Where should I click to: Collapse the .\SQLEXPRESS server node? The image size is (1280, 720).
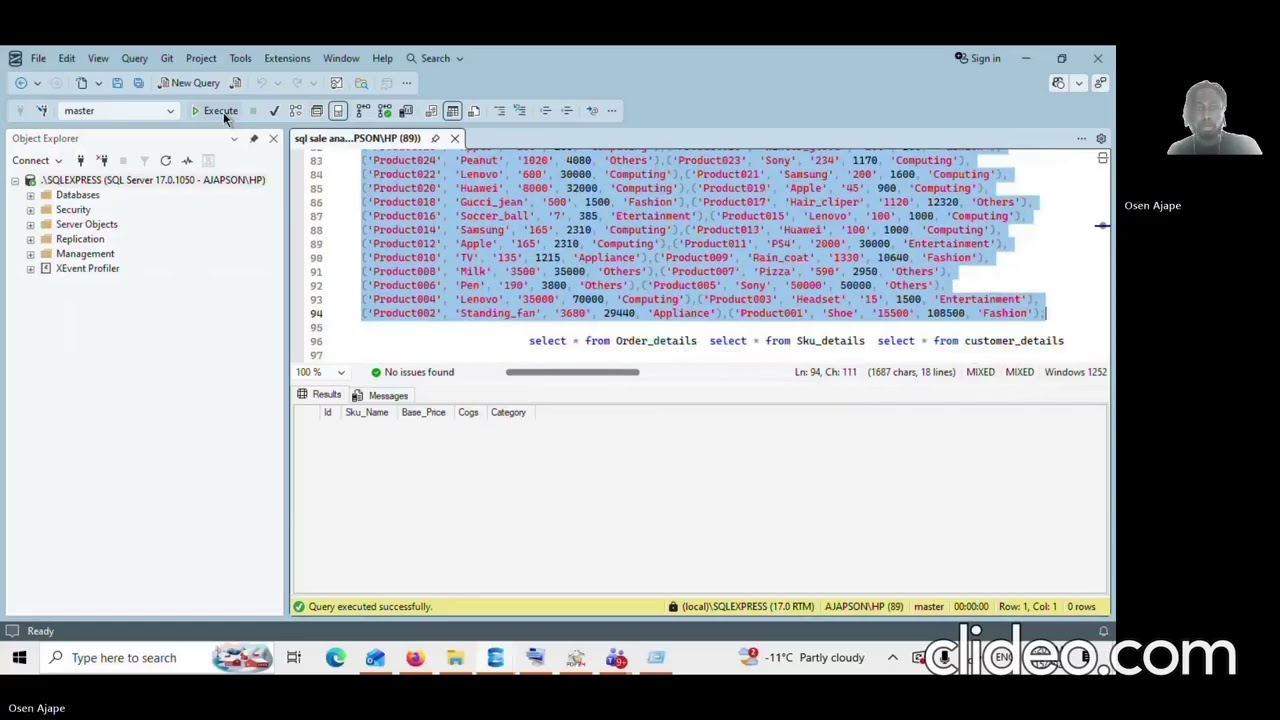point(15,180)
